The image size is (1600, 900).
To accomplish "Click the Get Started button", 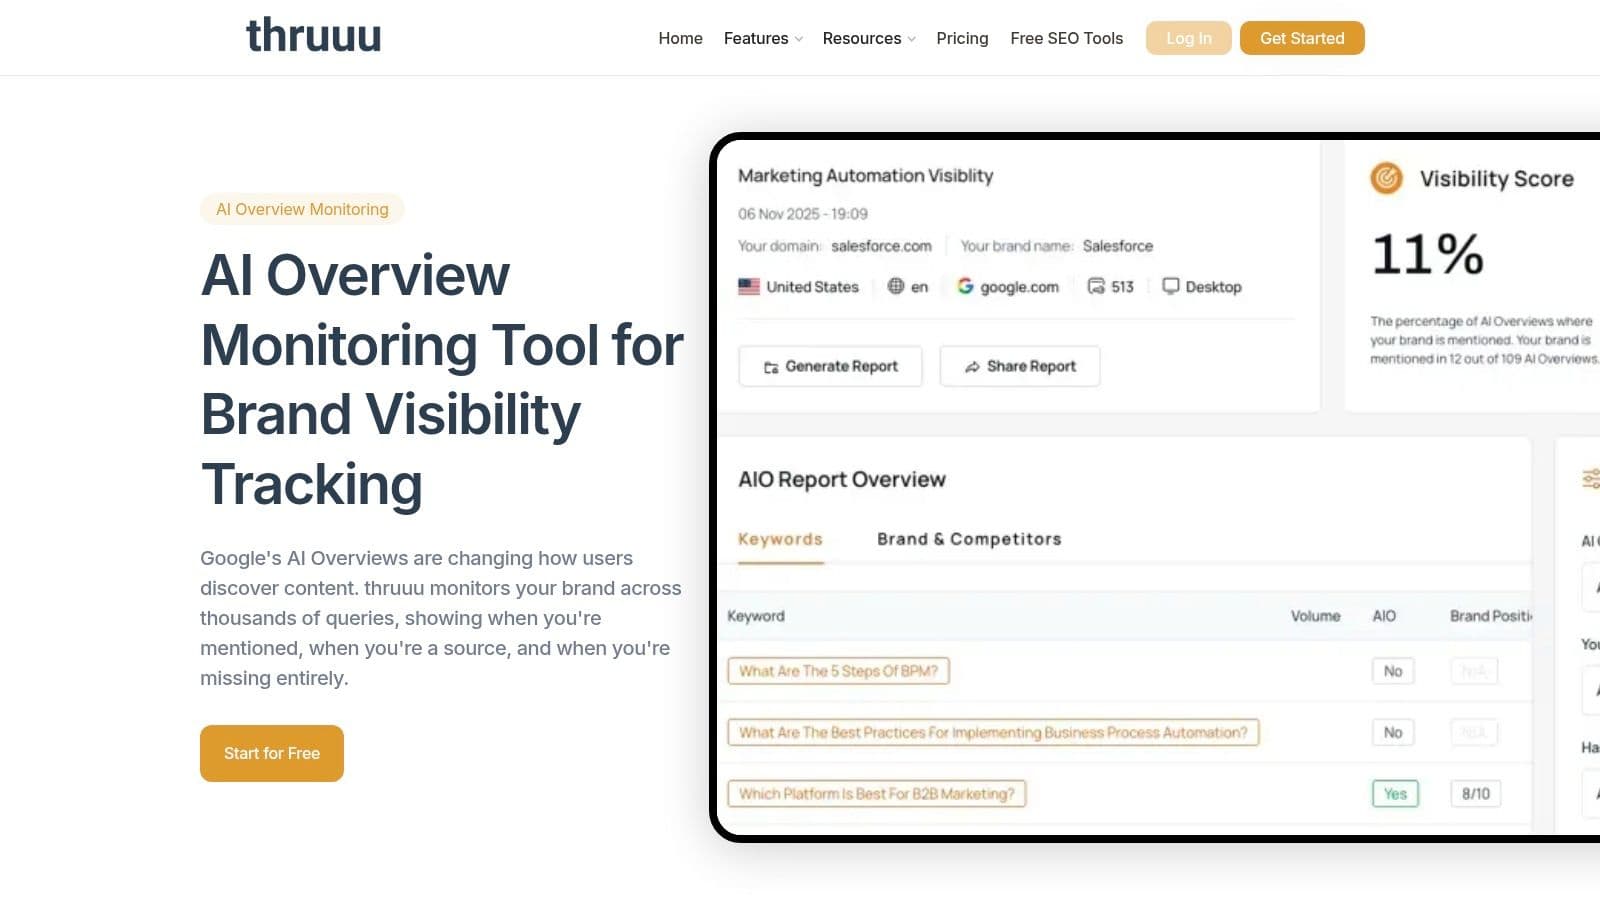I will click(1302, 38).
